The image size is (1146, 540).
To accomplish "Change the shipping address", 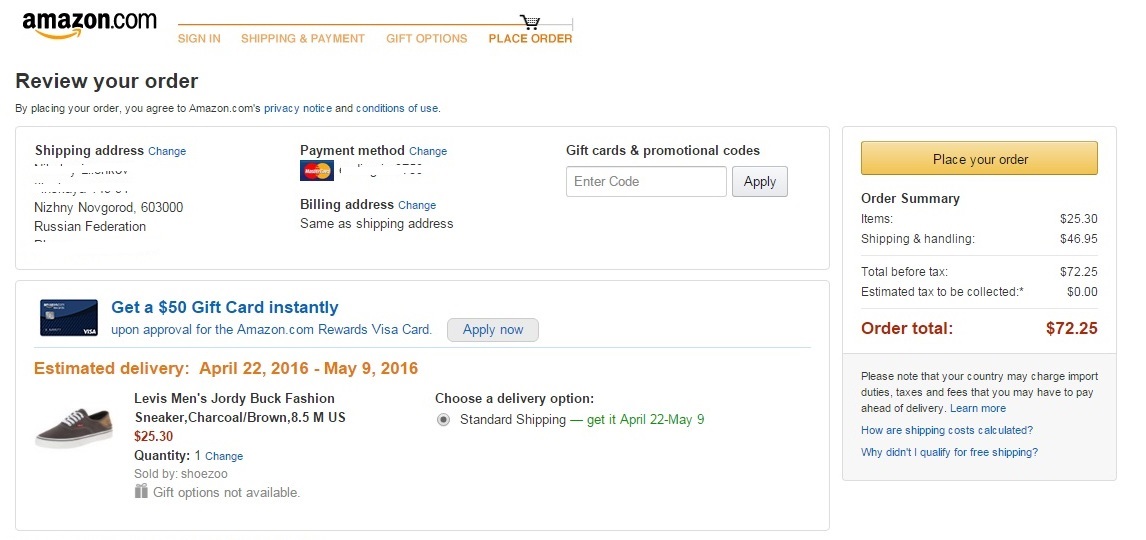I will (167, 152).
